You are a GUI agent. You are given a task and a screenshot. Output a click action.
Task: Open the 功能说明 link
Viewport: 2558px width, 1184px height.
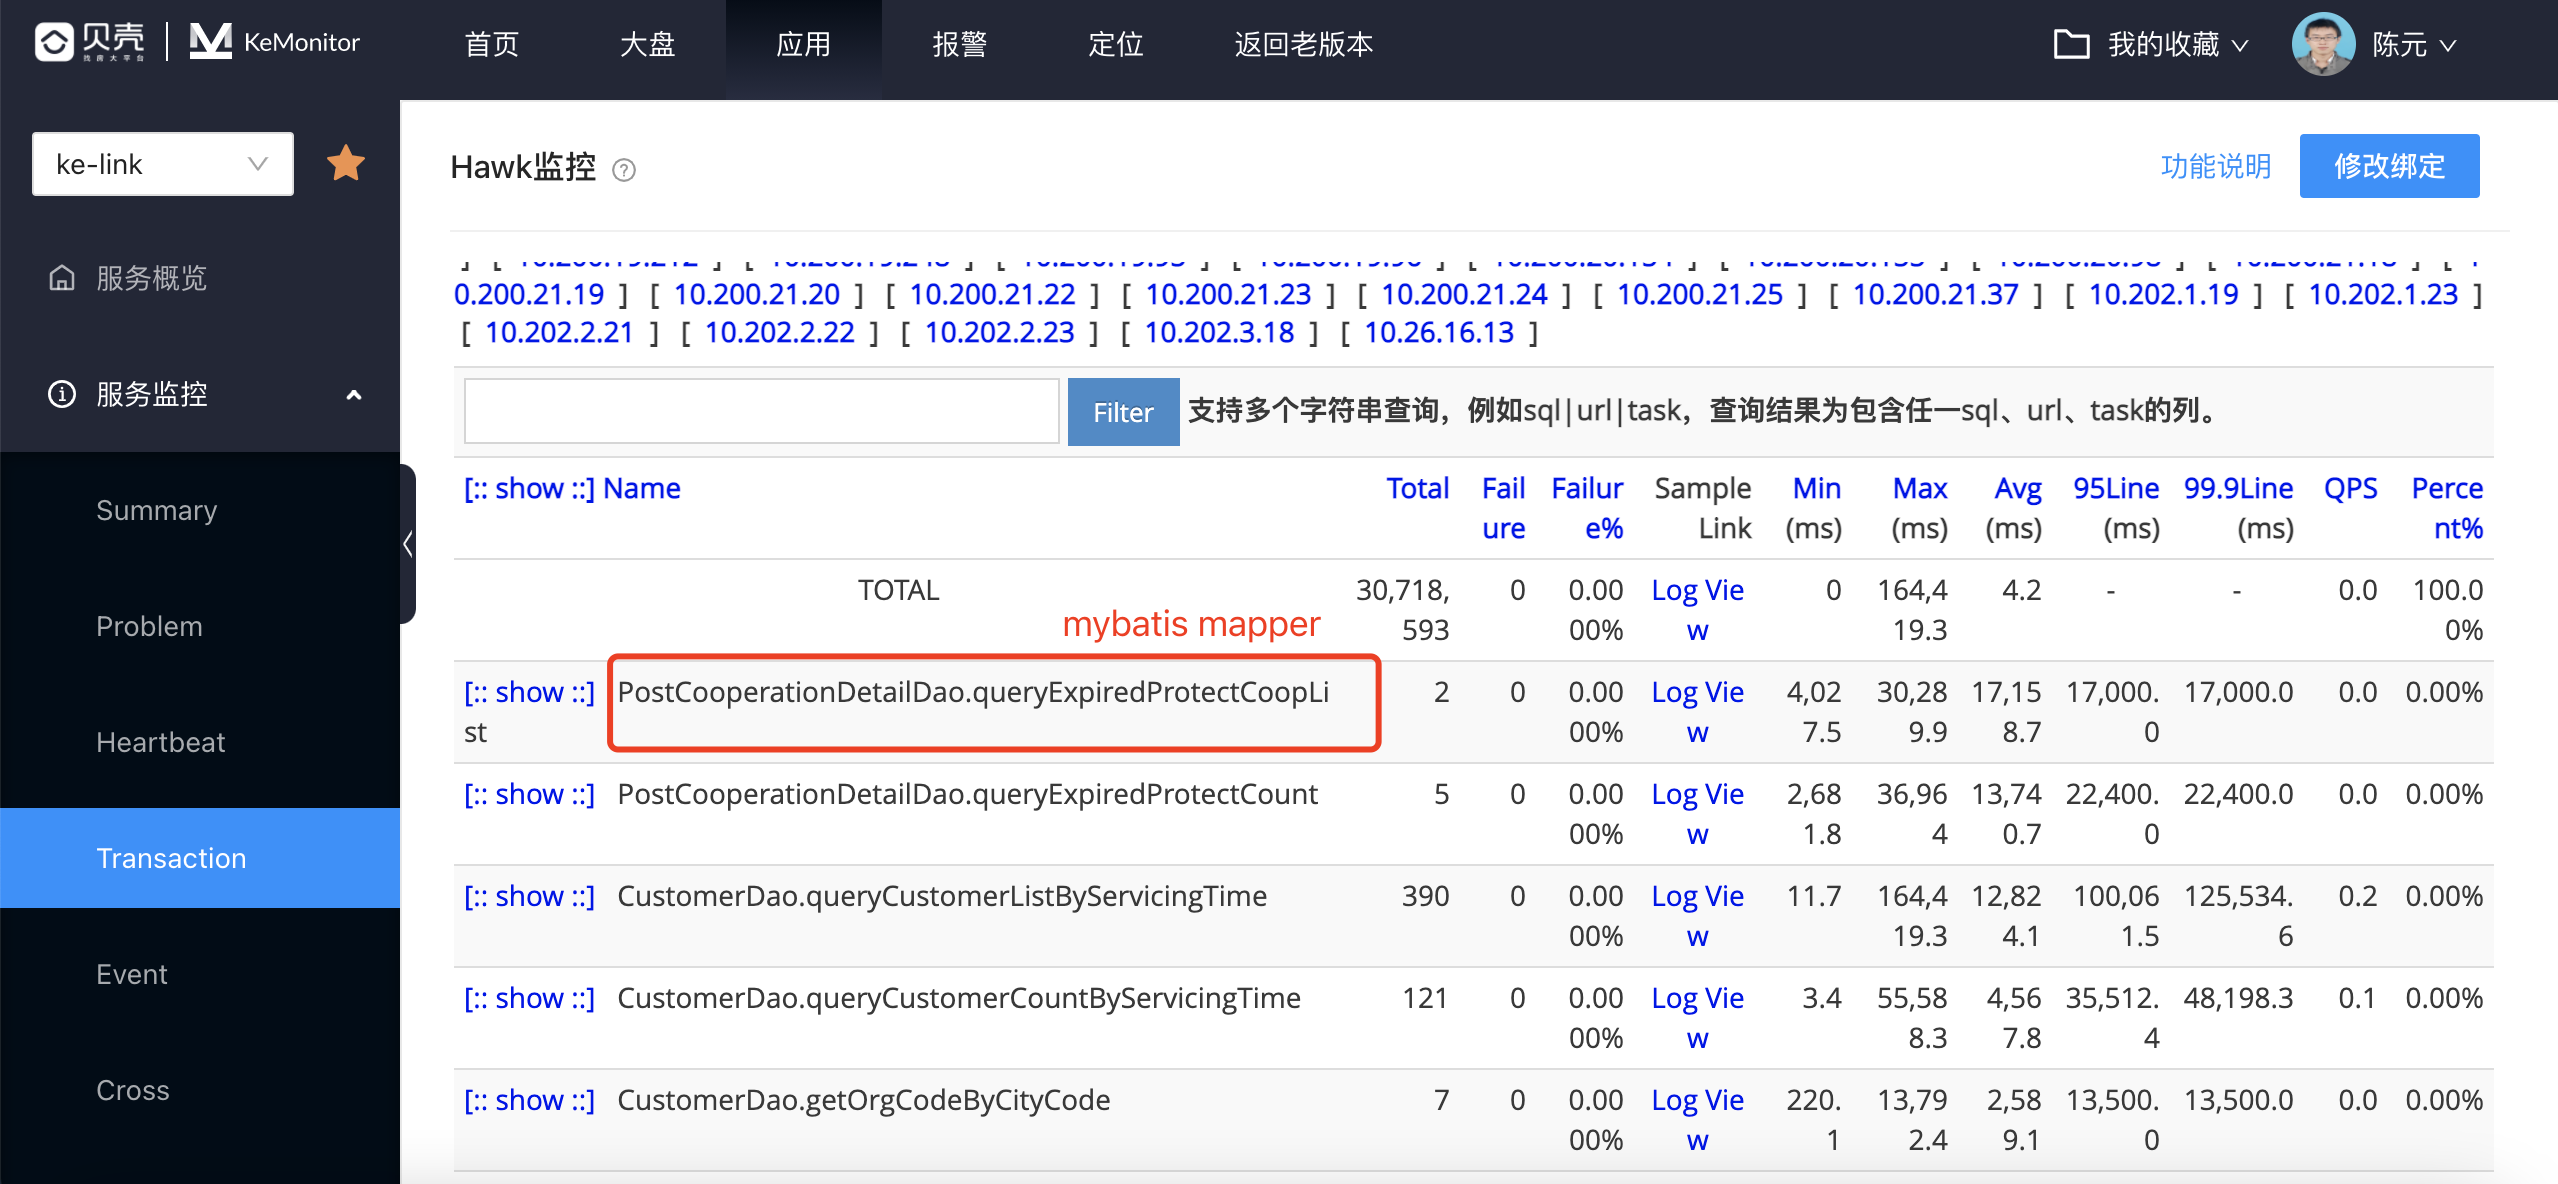(2214, 166)
